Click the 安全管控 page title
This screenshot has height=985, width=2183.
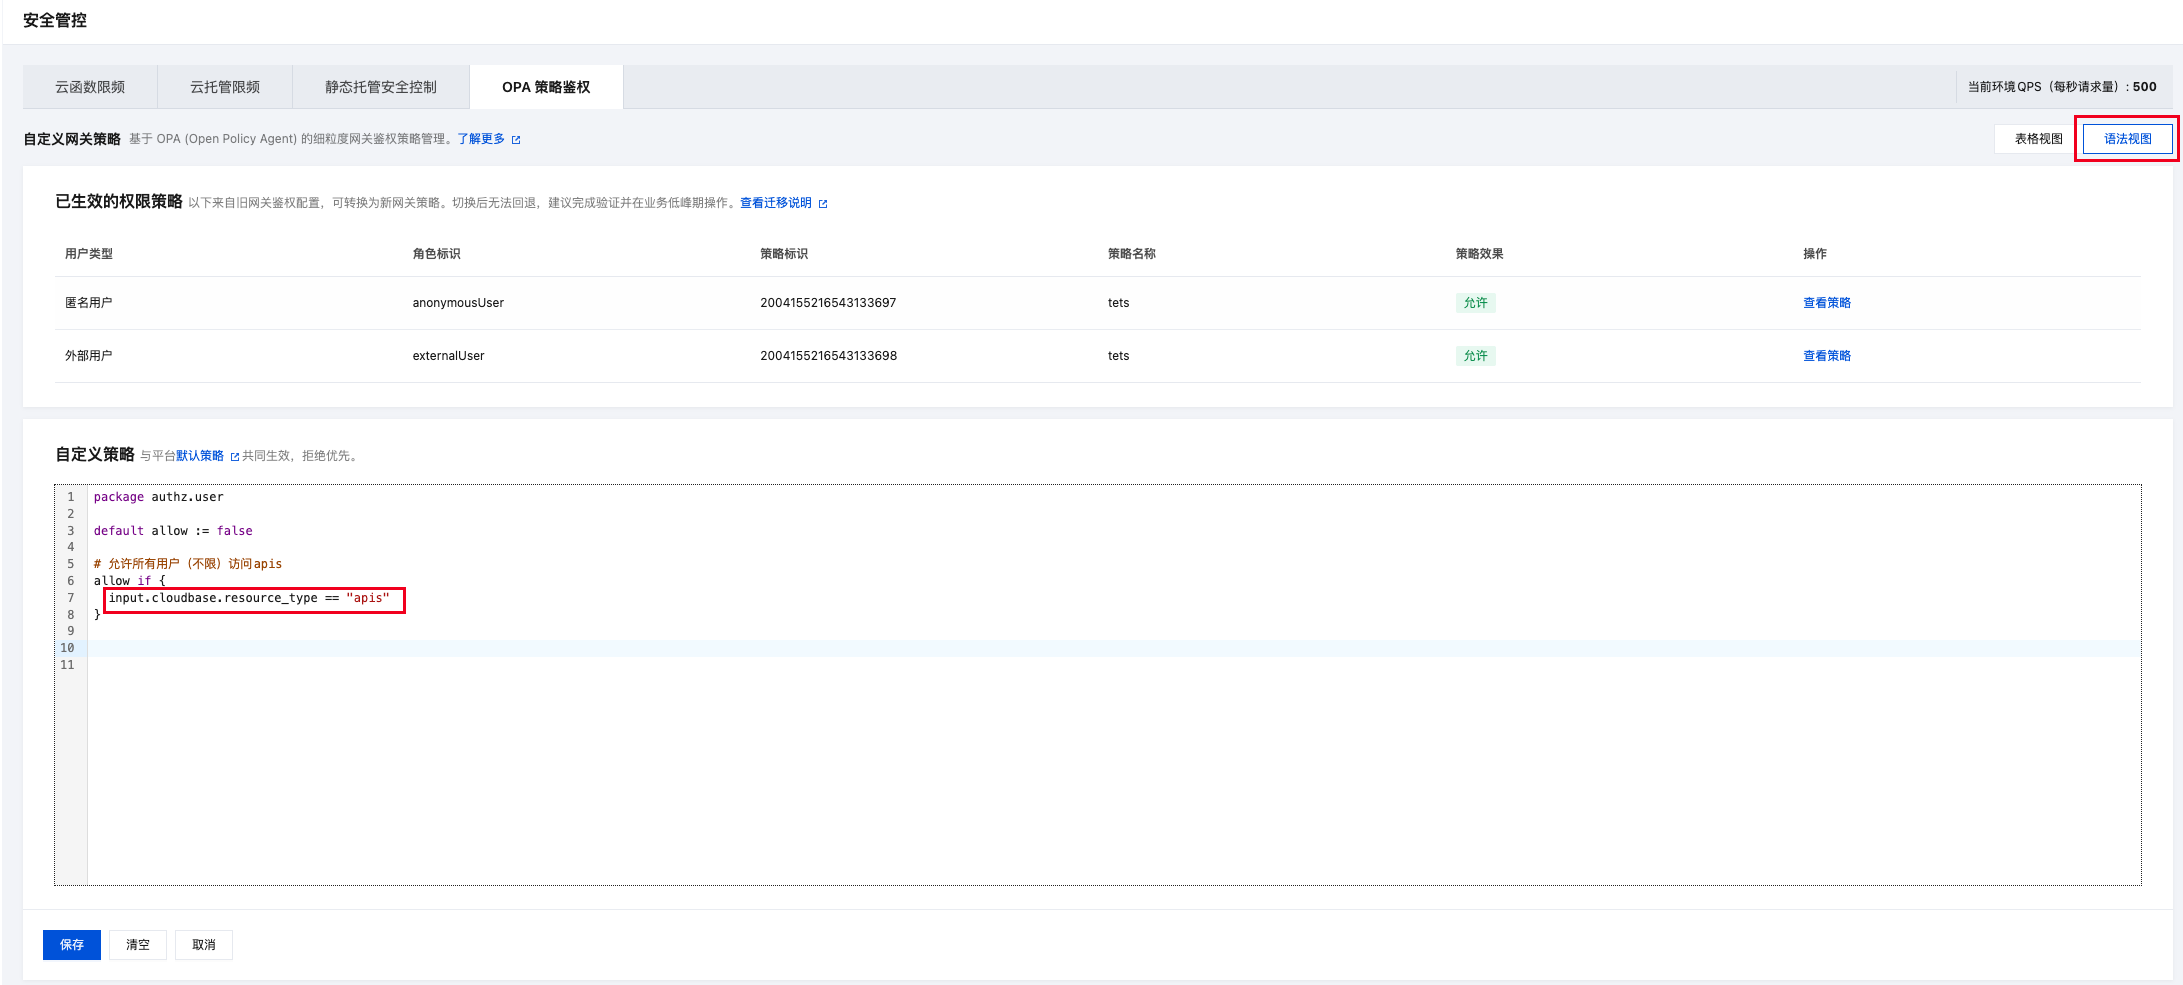coord(55,20)
